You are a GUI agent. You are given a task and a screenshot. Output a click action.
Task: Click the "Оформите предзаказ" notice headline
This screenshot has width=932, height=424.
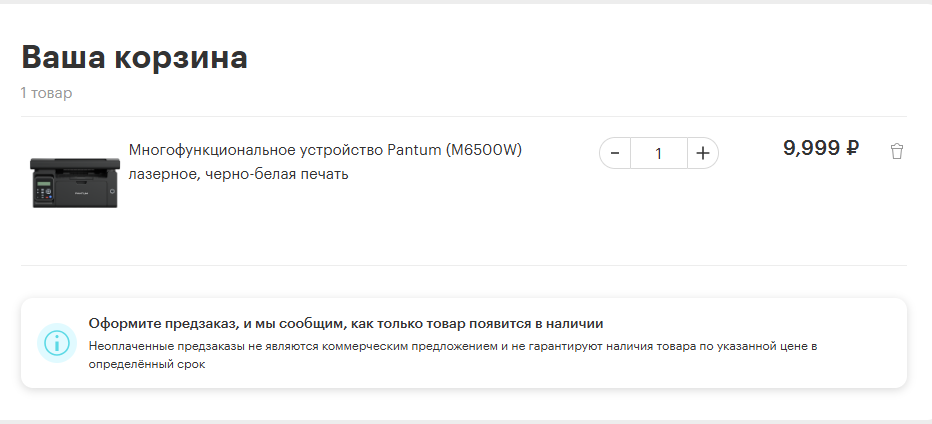[x=345, y=324]
